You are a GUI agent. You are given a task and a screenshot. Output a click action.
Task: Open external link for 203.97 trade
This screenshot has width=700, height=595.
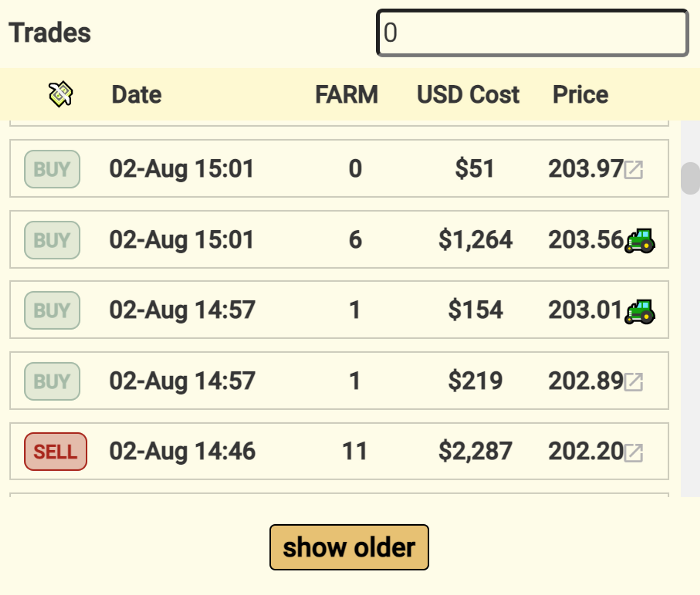tap(633, 170)
